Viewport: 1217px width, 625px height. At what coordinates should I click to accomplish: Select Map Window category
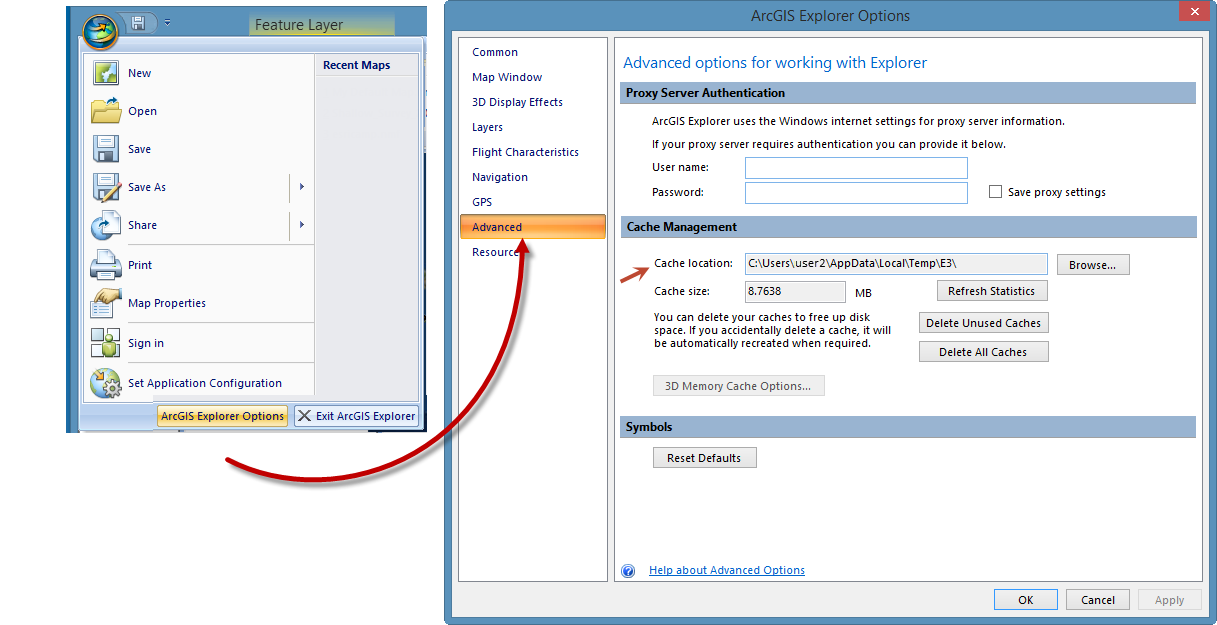(x=507, y=77)
